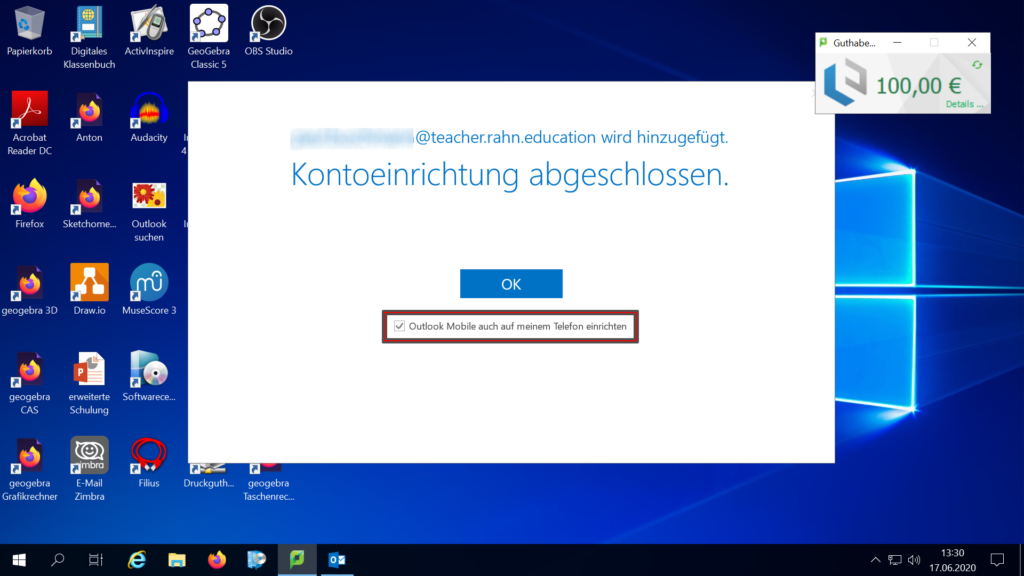Open the volume control tray icon
Screen dimensions: 1024x576
[x=914, y=560]
